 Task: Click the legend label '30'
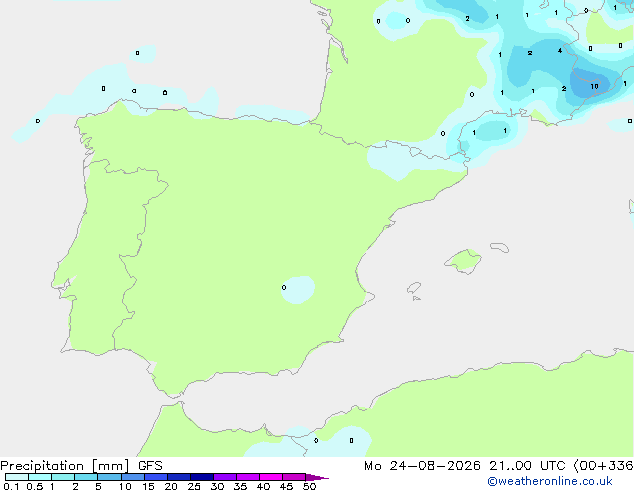(217, 486)
